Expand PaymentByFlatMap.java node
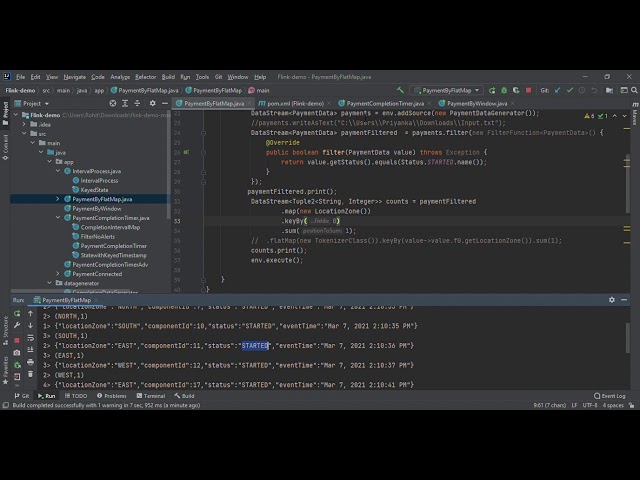Viewport: 640px width, 480px height. 58,199
